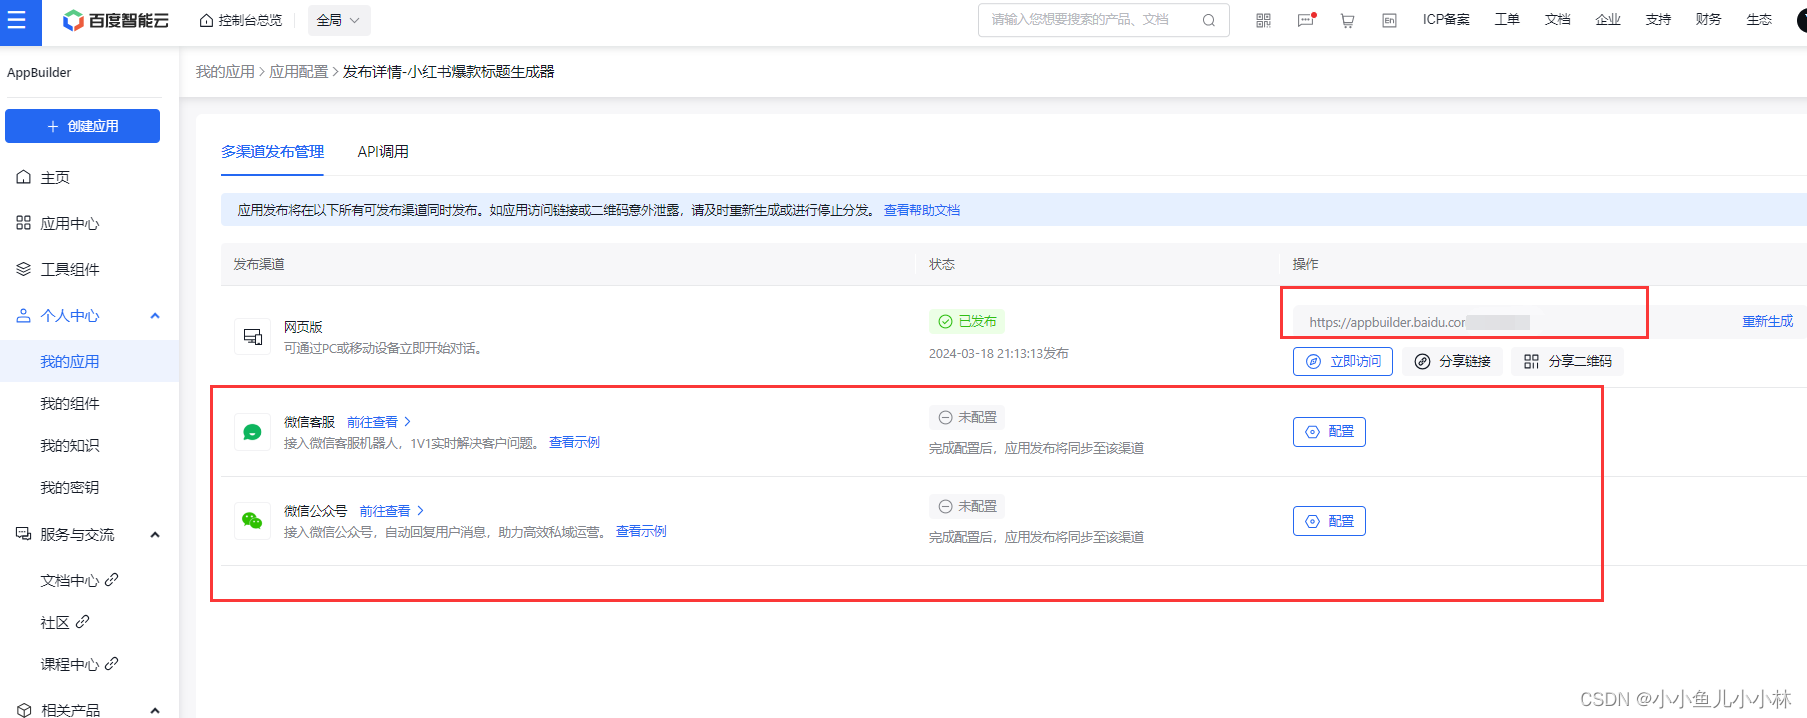Select 我的密钥 in the sidebar
This screenshot has width=1807, height=718.
[70, 487]
